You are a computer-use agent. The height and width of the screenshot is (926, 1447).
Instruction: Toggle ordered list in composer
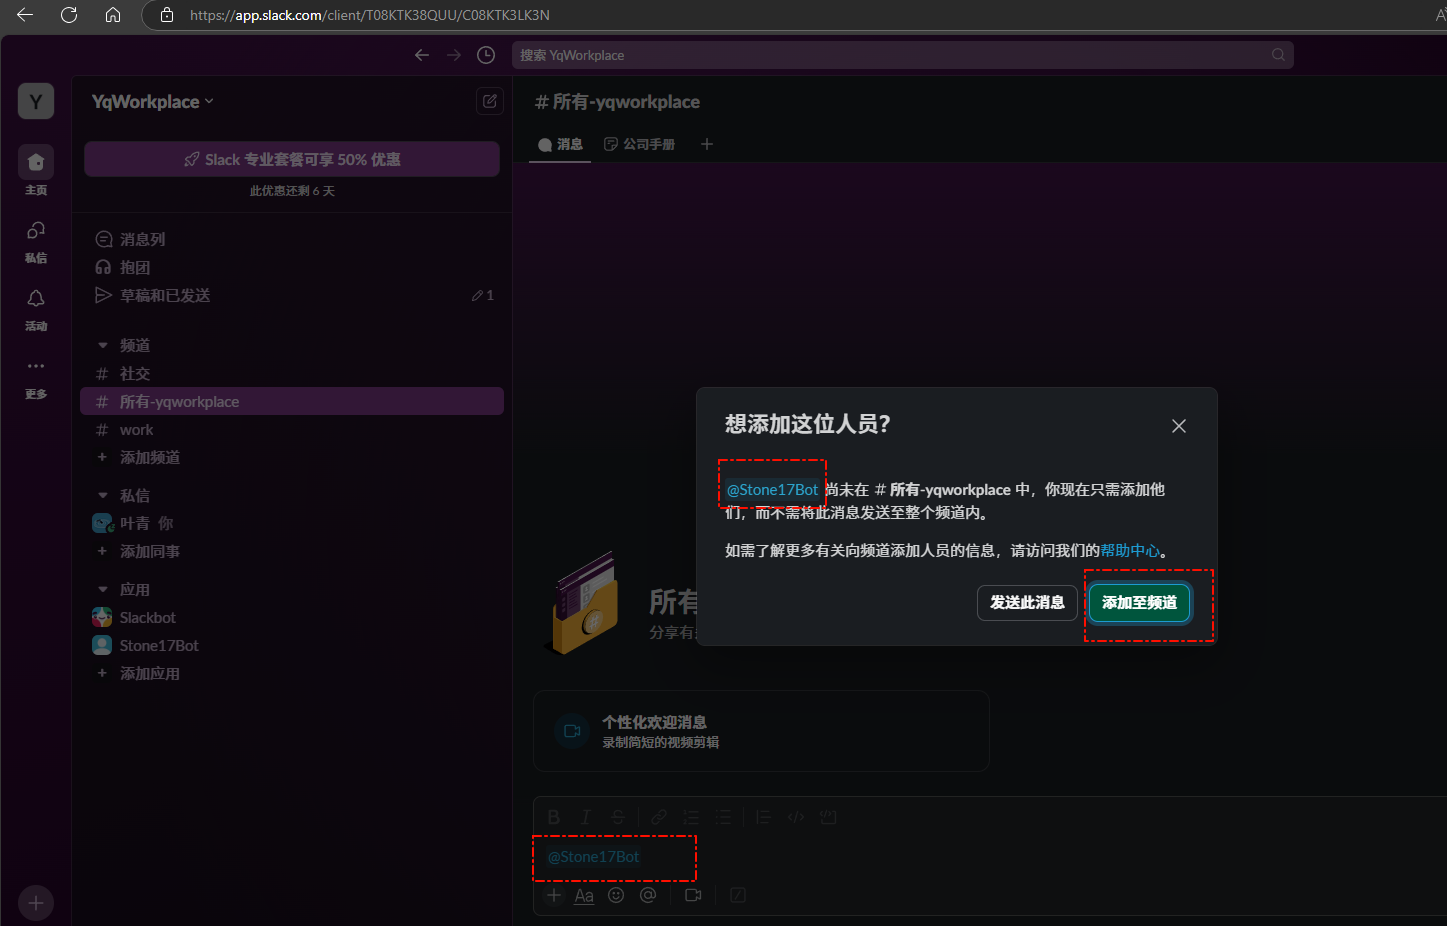[x=691, y=817]
